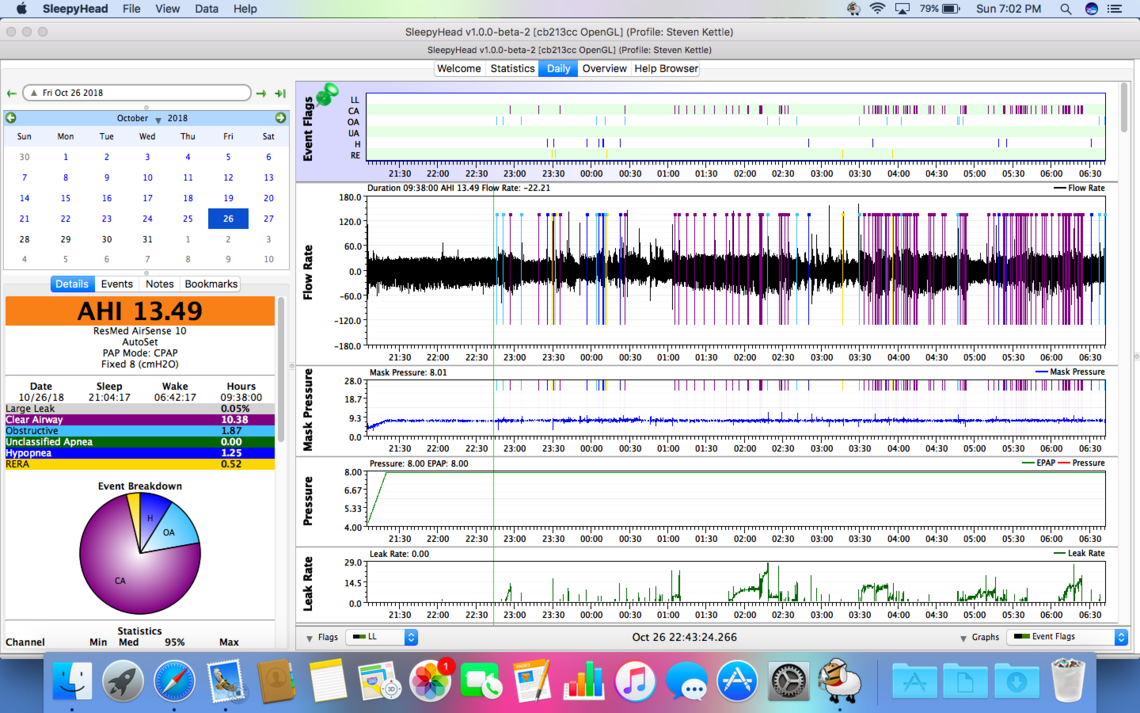1140x713 pixels.
Task: Show next month in the calendar
Action: (281, 118)
